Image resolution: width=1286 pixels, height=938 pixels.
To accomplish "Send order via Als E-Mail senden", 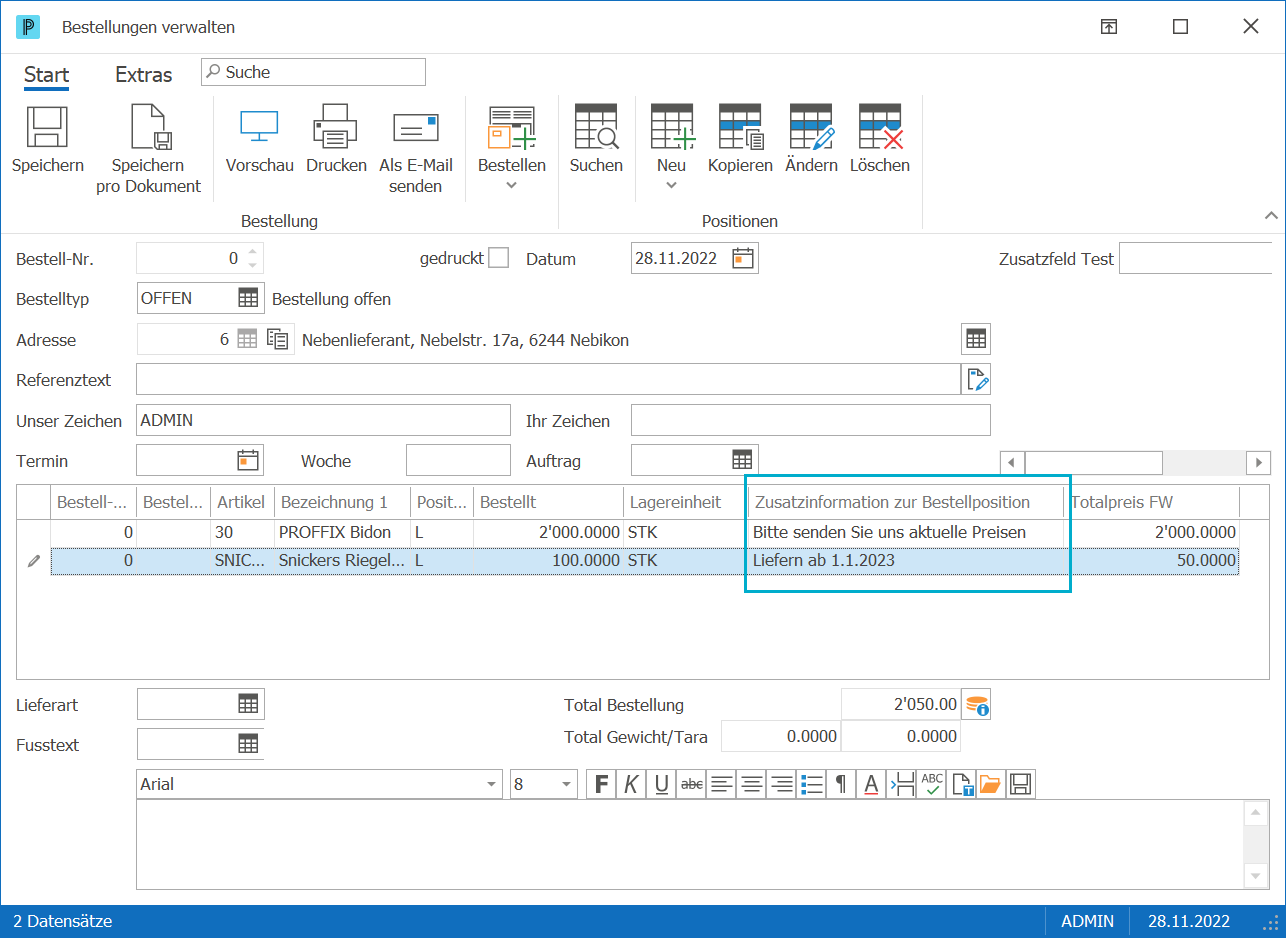I will (415, 127).
